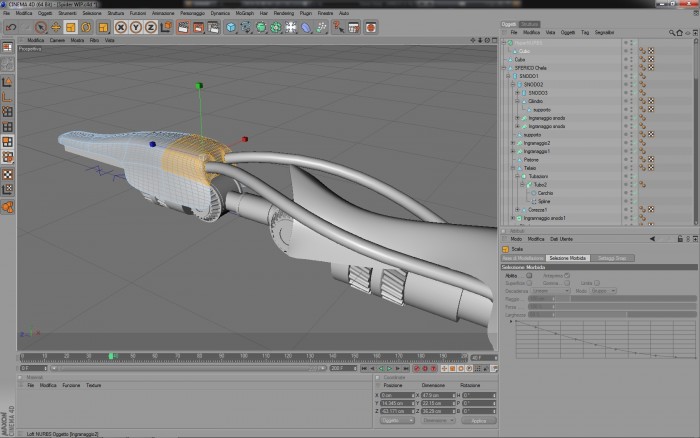Switch to polygon mode in left sidebar
Viewport: 700px width, 438px height.
point(8,142)
